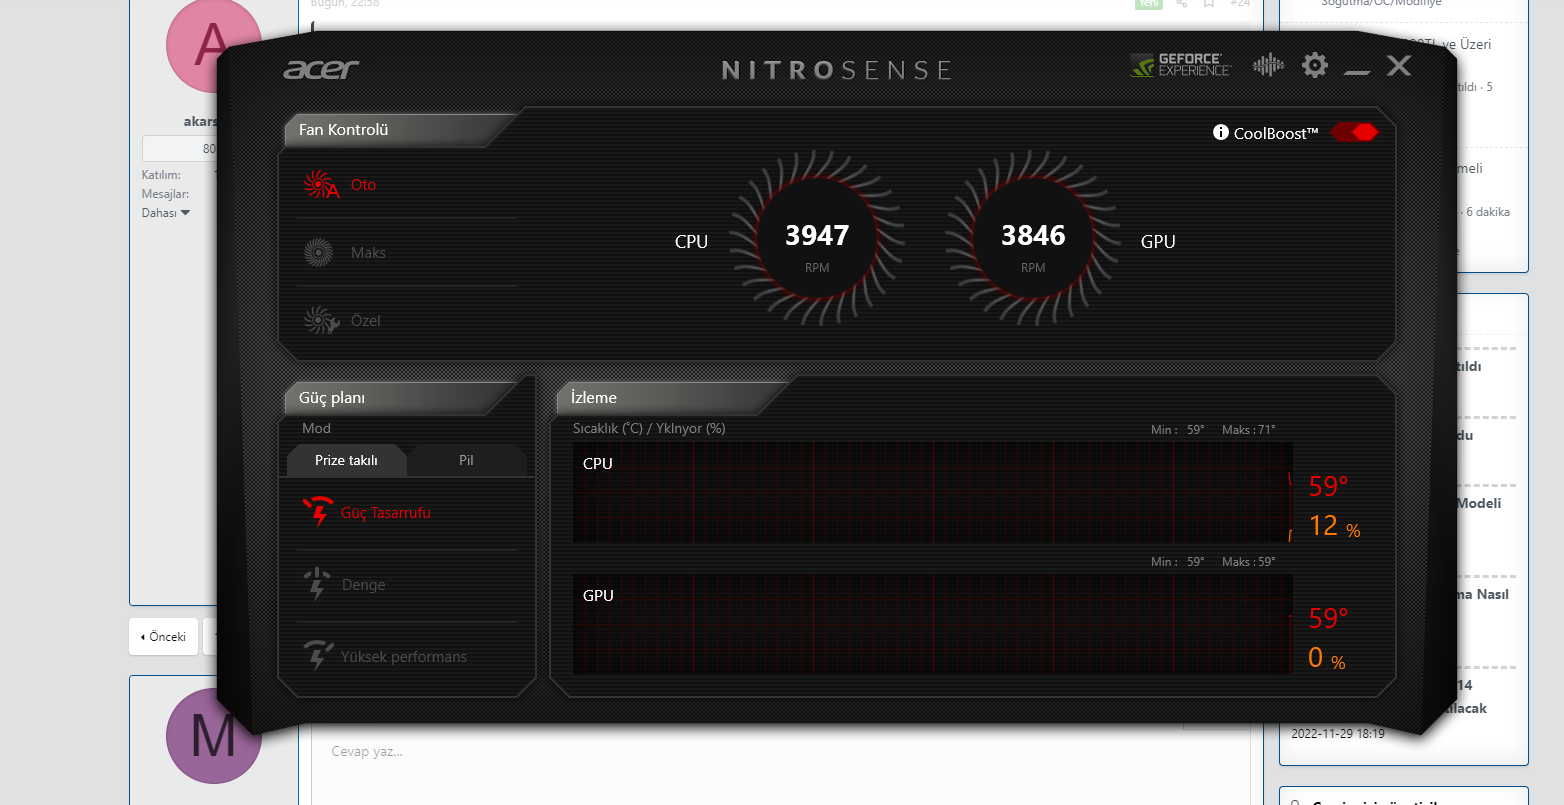This screenshot has height=805, width=1564.
Task: Close the NitroSense window
Action: [x=1398, y=66]
